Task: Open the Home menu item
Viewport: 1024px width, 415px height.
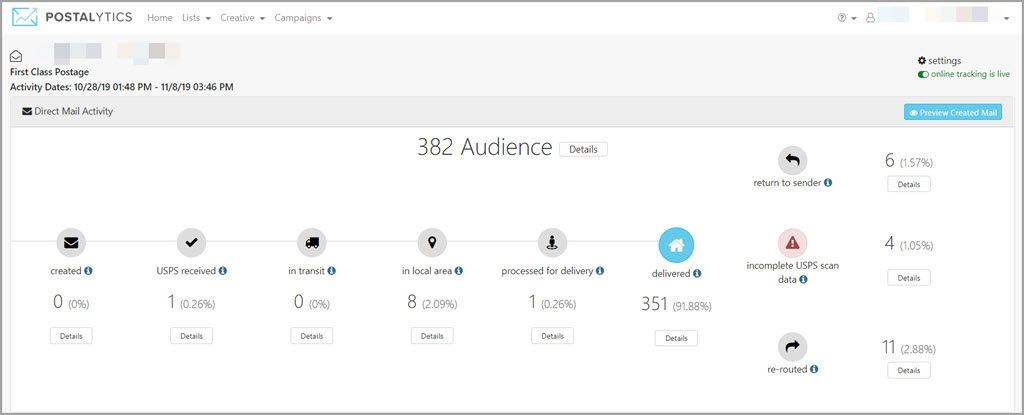Action: (159, 18)
